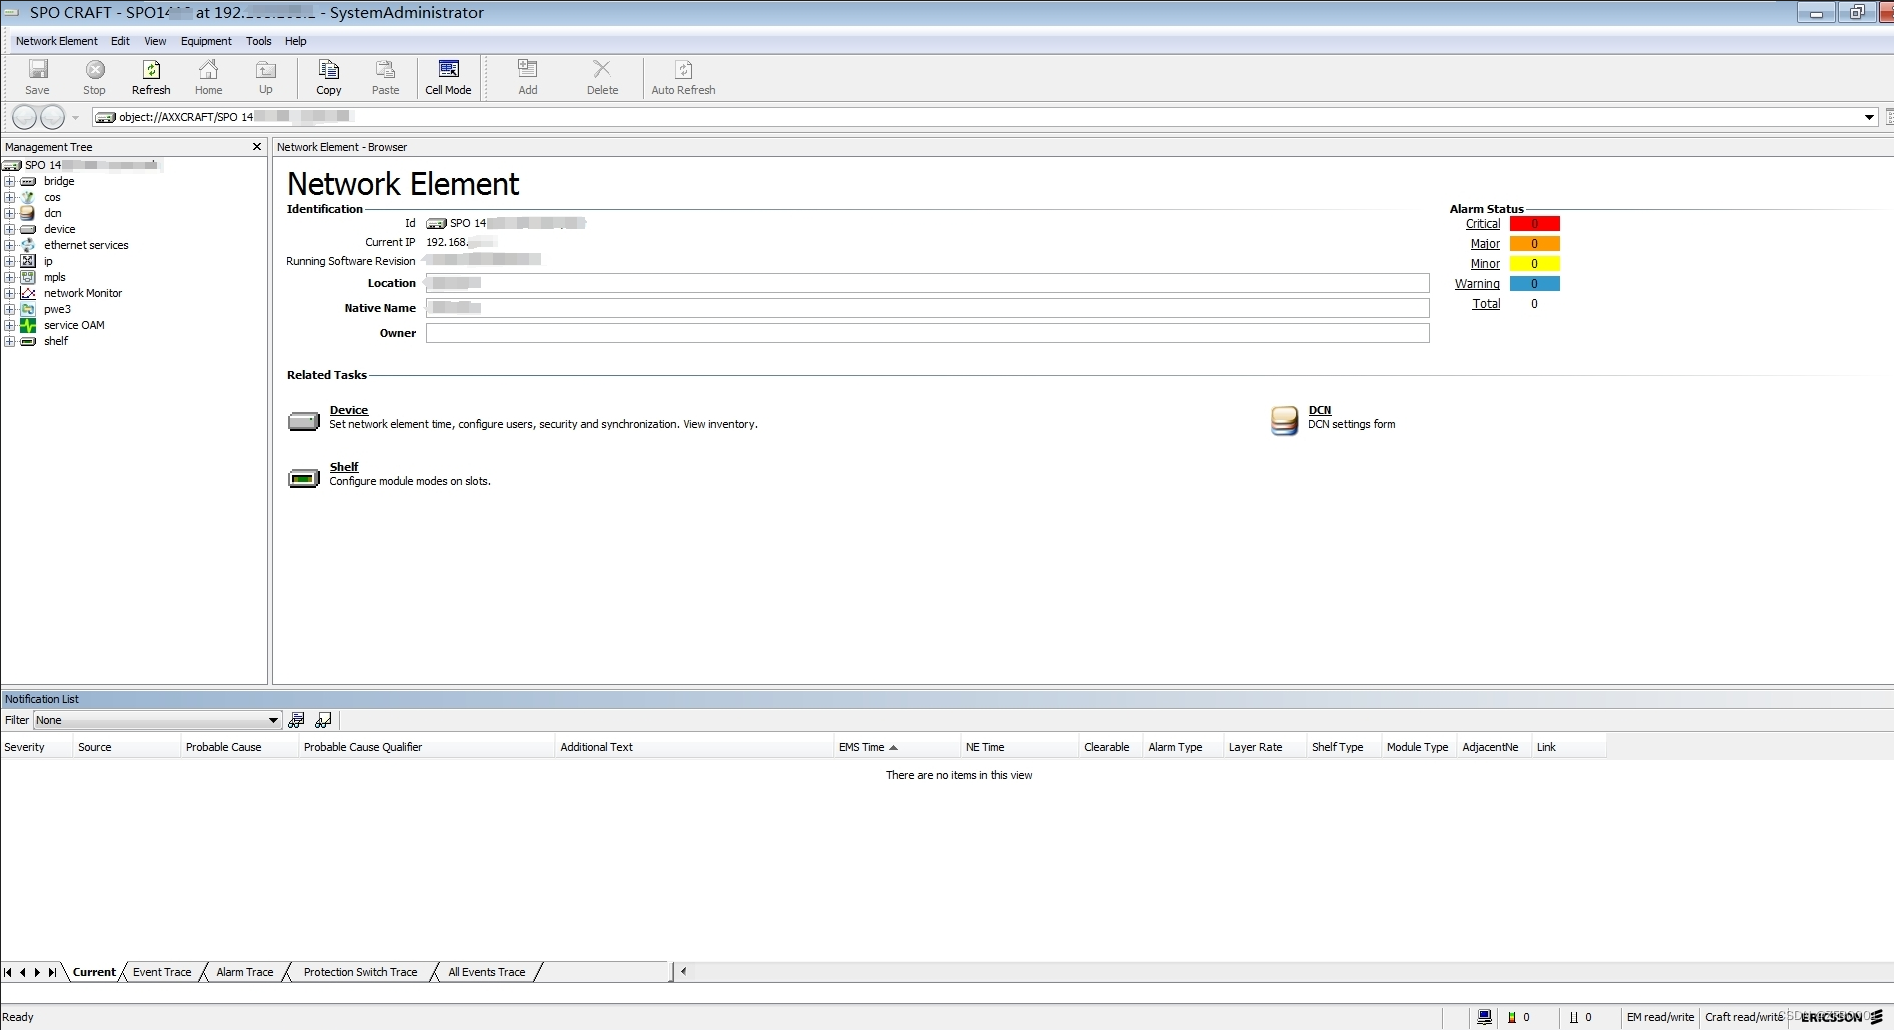Click the back navigation arrow button
The width and height of the screenshot is (1894, 1030).
point(24,117)
